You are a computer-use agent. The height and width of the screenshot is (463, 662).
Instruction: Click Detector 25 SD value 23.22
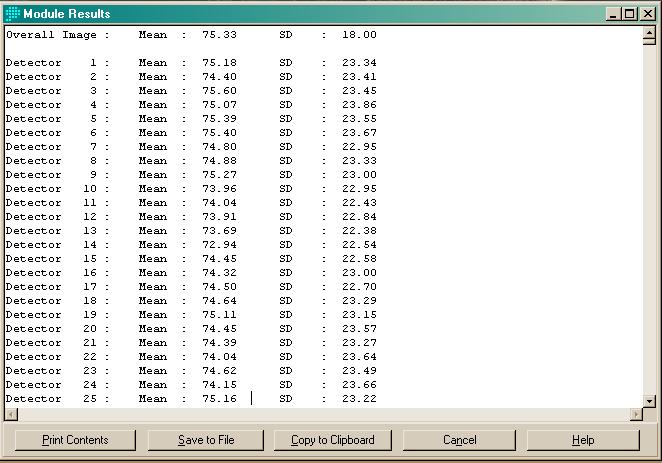tap(359, 398)
